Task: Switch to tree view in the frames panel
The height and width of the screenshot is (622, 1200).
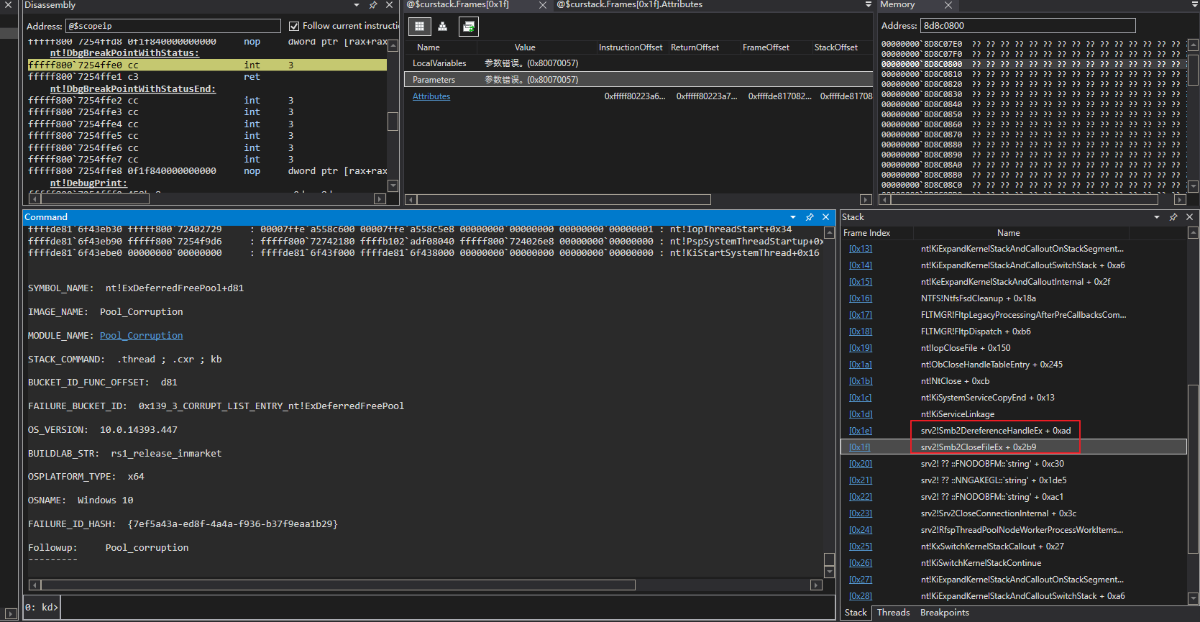Action: pyautogui.click(x=443, y=26)
